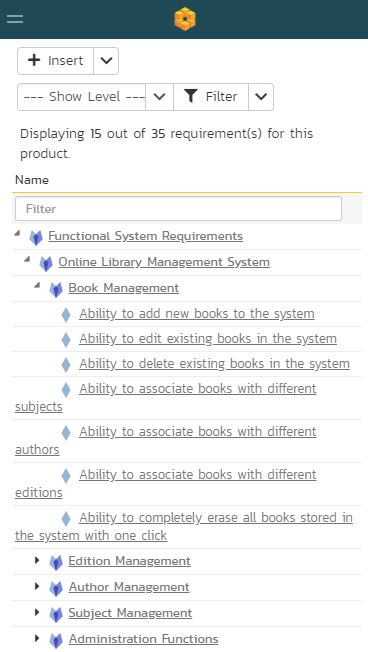
Task: Open the Ability to edit existing books link
Action: [x=208, y=339]
